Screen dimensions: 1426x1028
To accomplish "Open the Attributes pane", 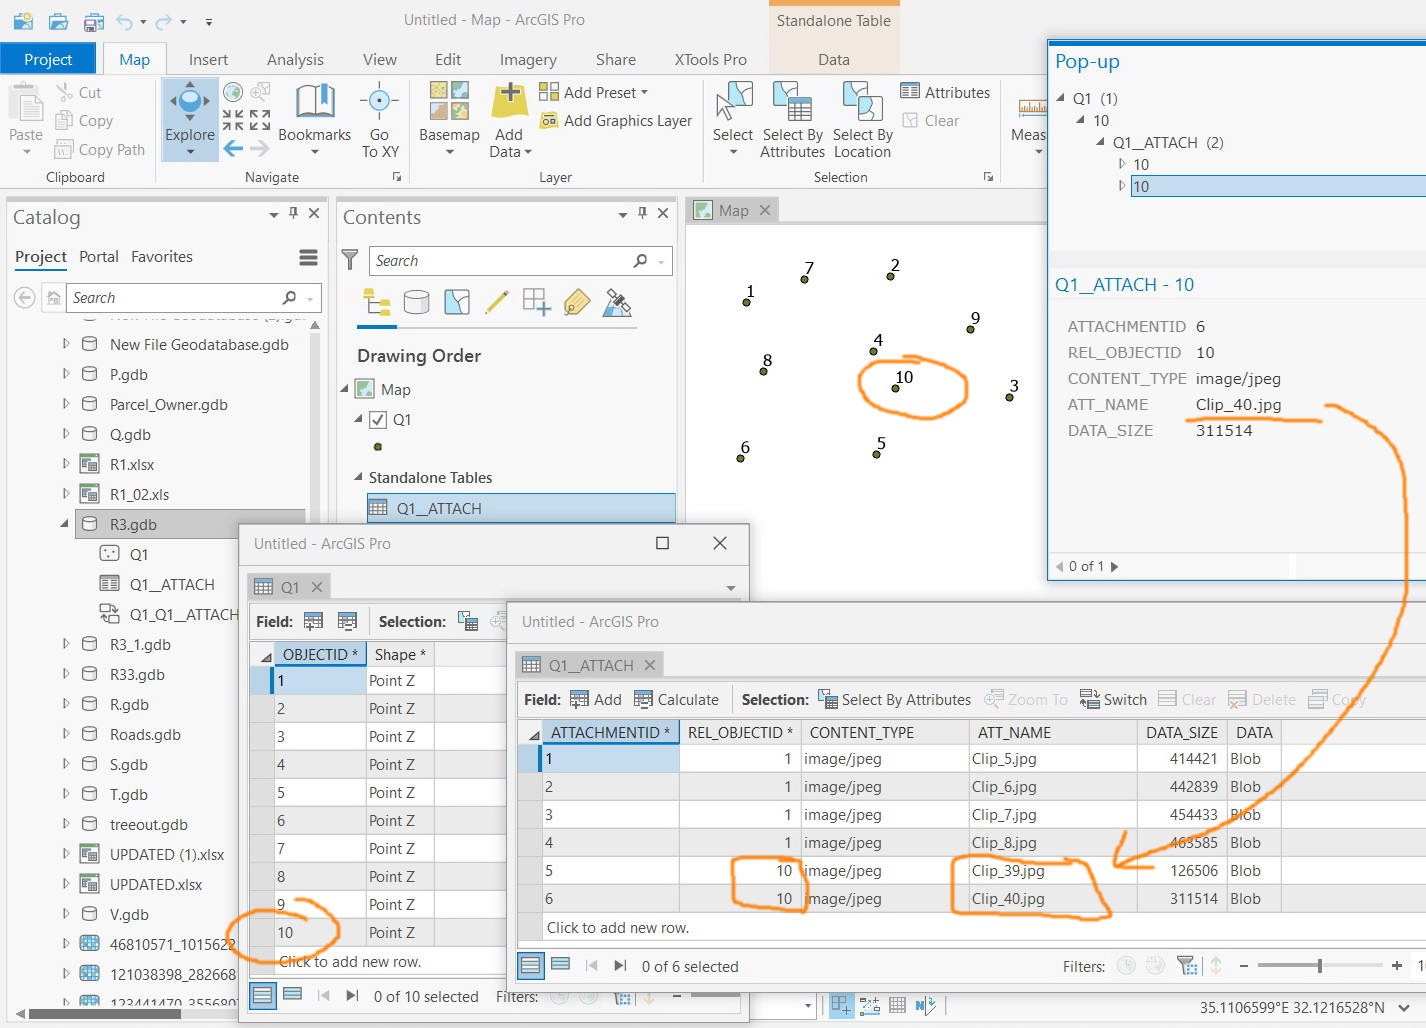I will click(x=945, y=92).
